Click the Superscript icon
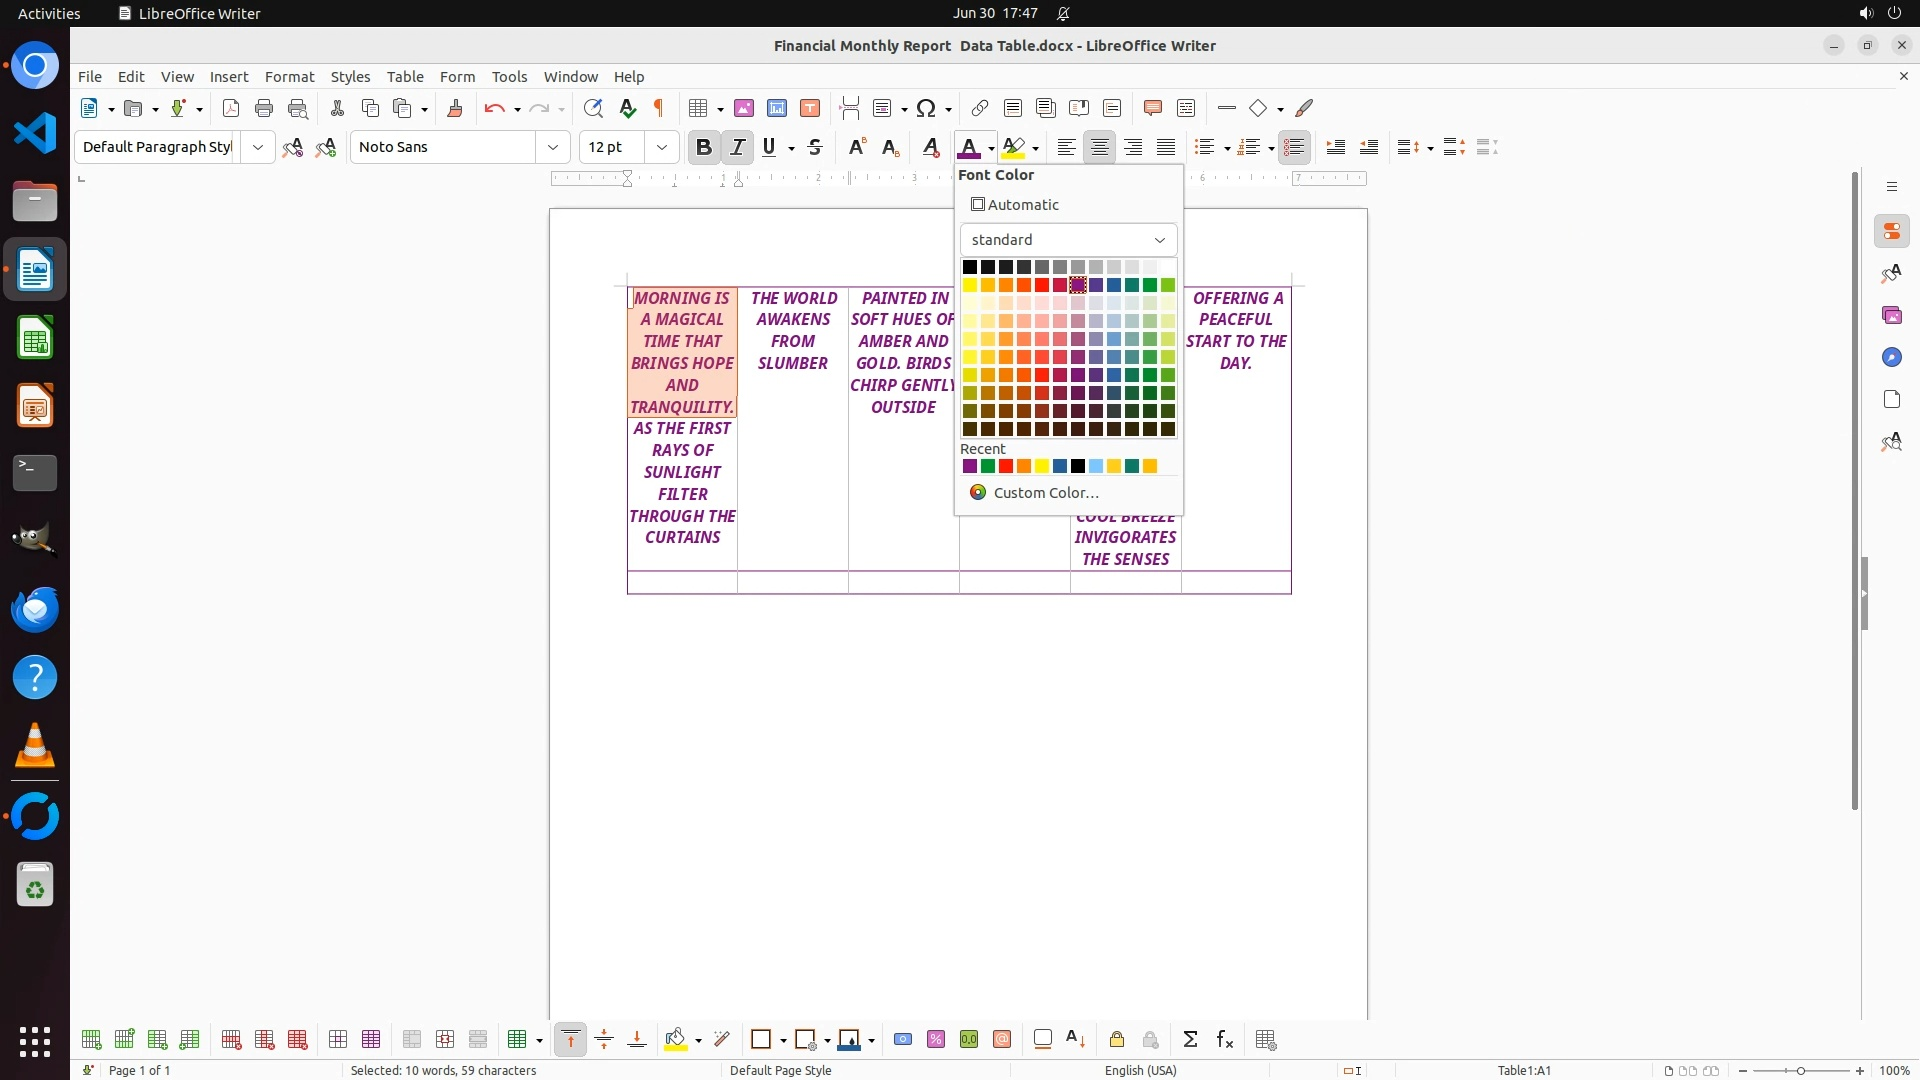This screenshot has height=1080, width=1920. 856,147
